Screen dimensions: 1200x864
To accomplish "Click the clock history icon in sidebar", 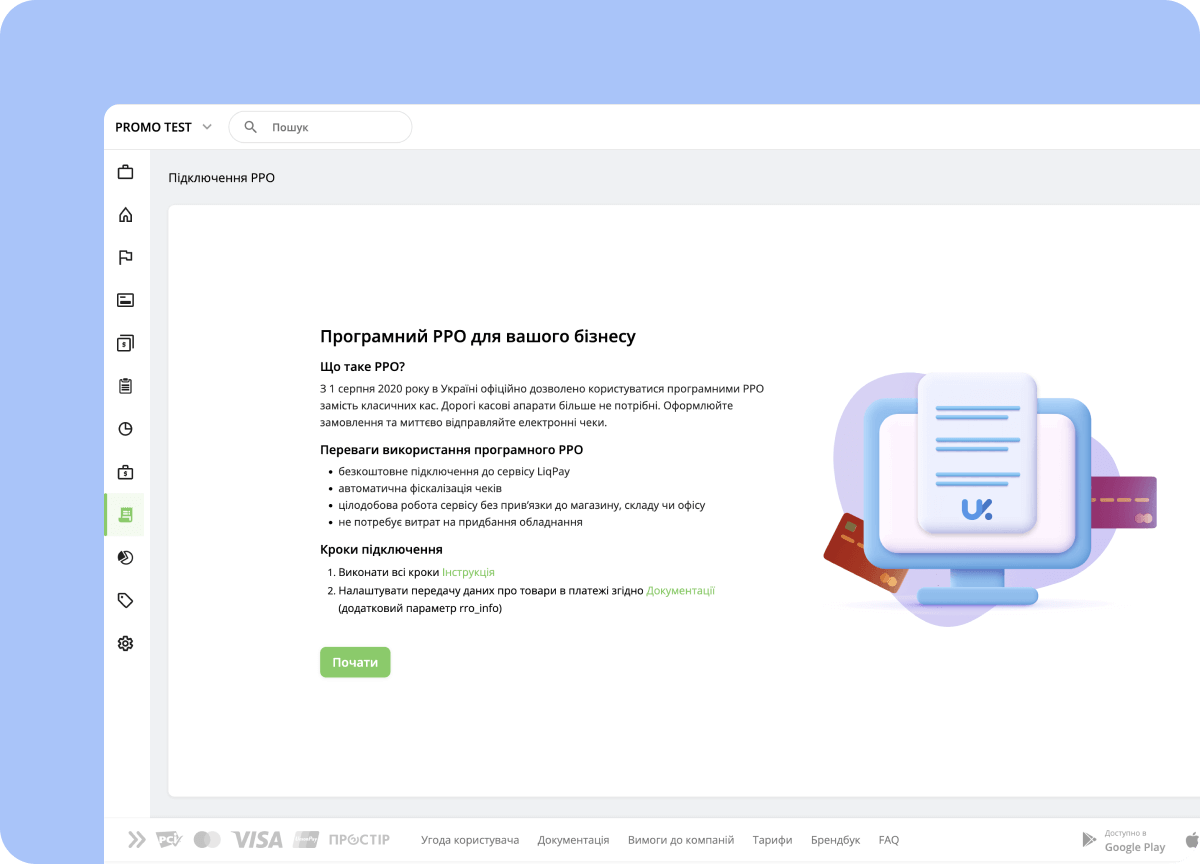I will click(x=125, y=428).
